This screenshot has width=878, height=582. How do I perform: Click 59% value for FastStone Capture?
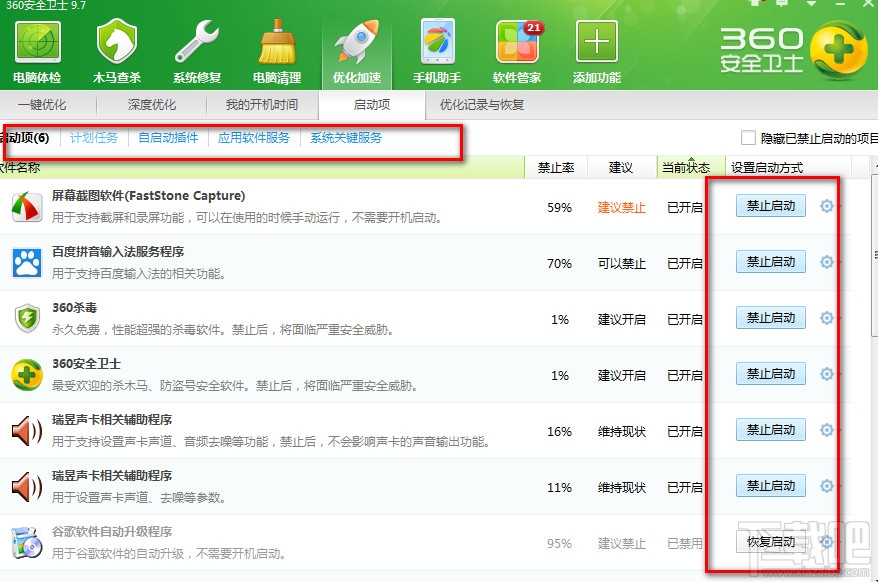[x=559, y=208]
